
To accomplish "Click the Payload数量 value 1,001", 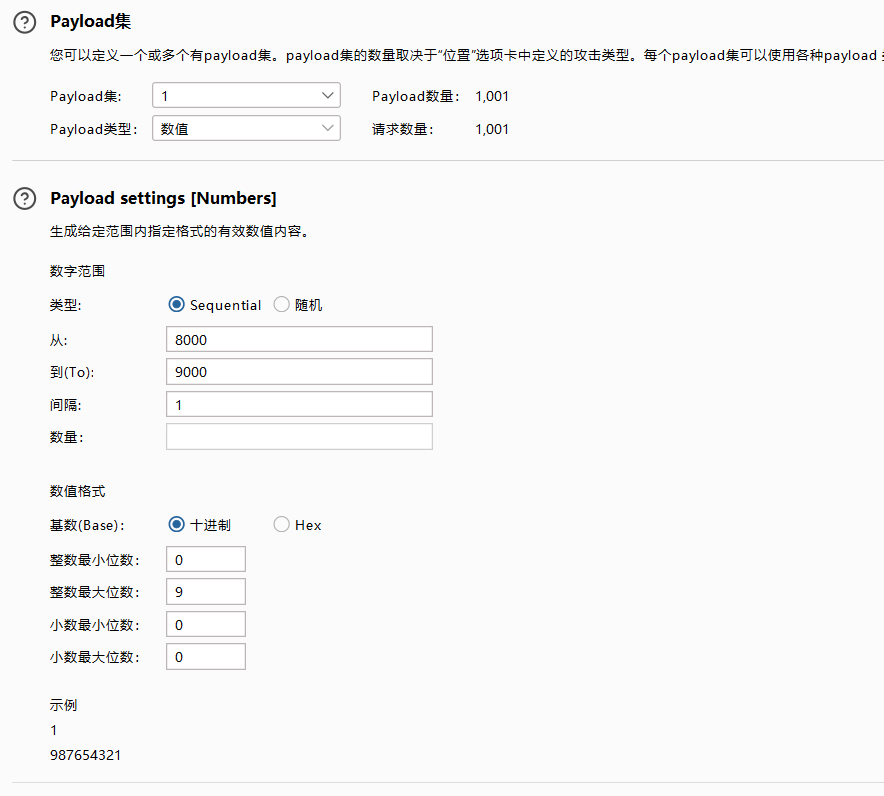I will (492, 97).
